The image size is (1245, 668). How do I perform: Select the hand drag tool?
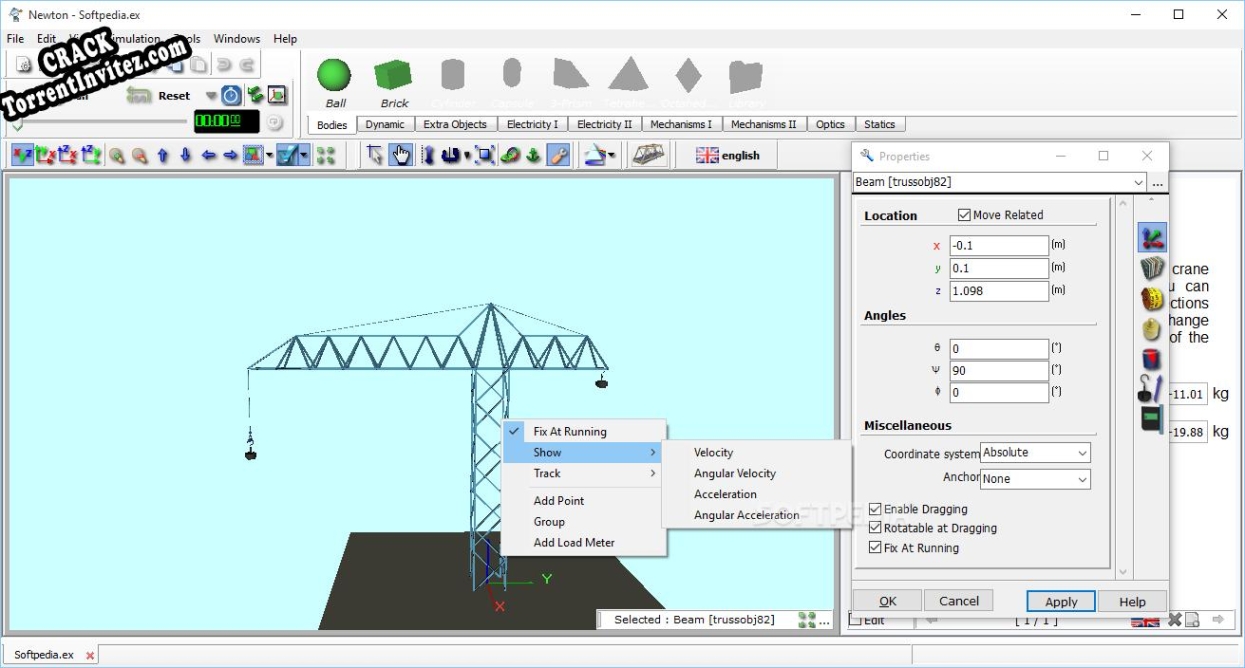tap(401, 155)
